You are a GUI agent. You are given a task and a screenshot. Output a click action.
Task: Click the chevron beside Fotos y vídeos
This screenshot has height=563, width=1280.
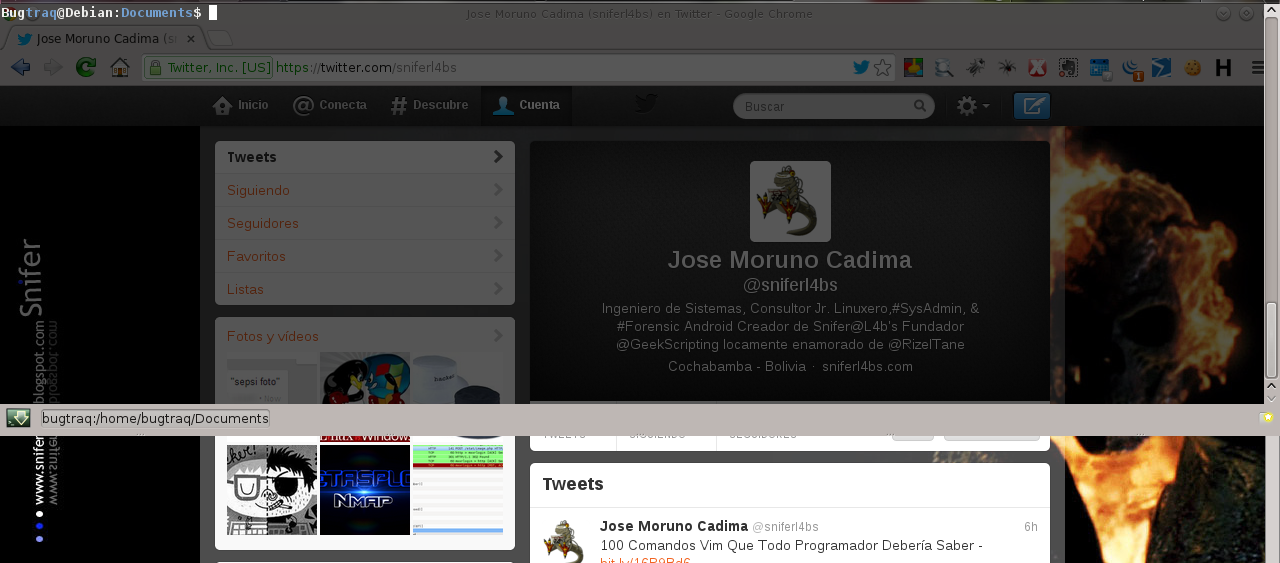coord(498,336)
